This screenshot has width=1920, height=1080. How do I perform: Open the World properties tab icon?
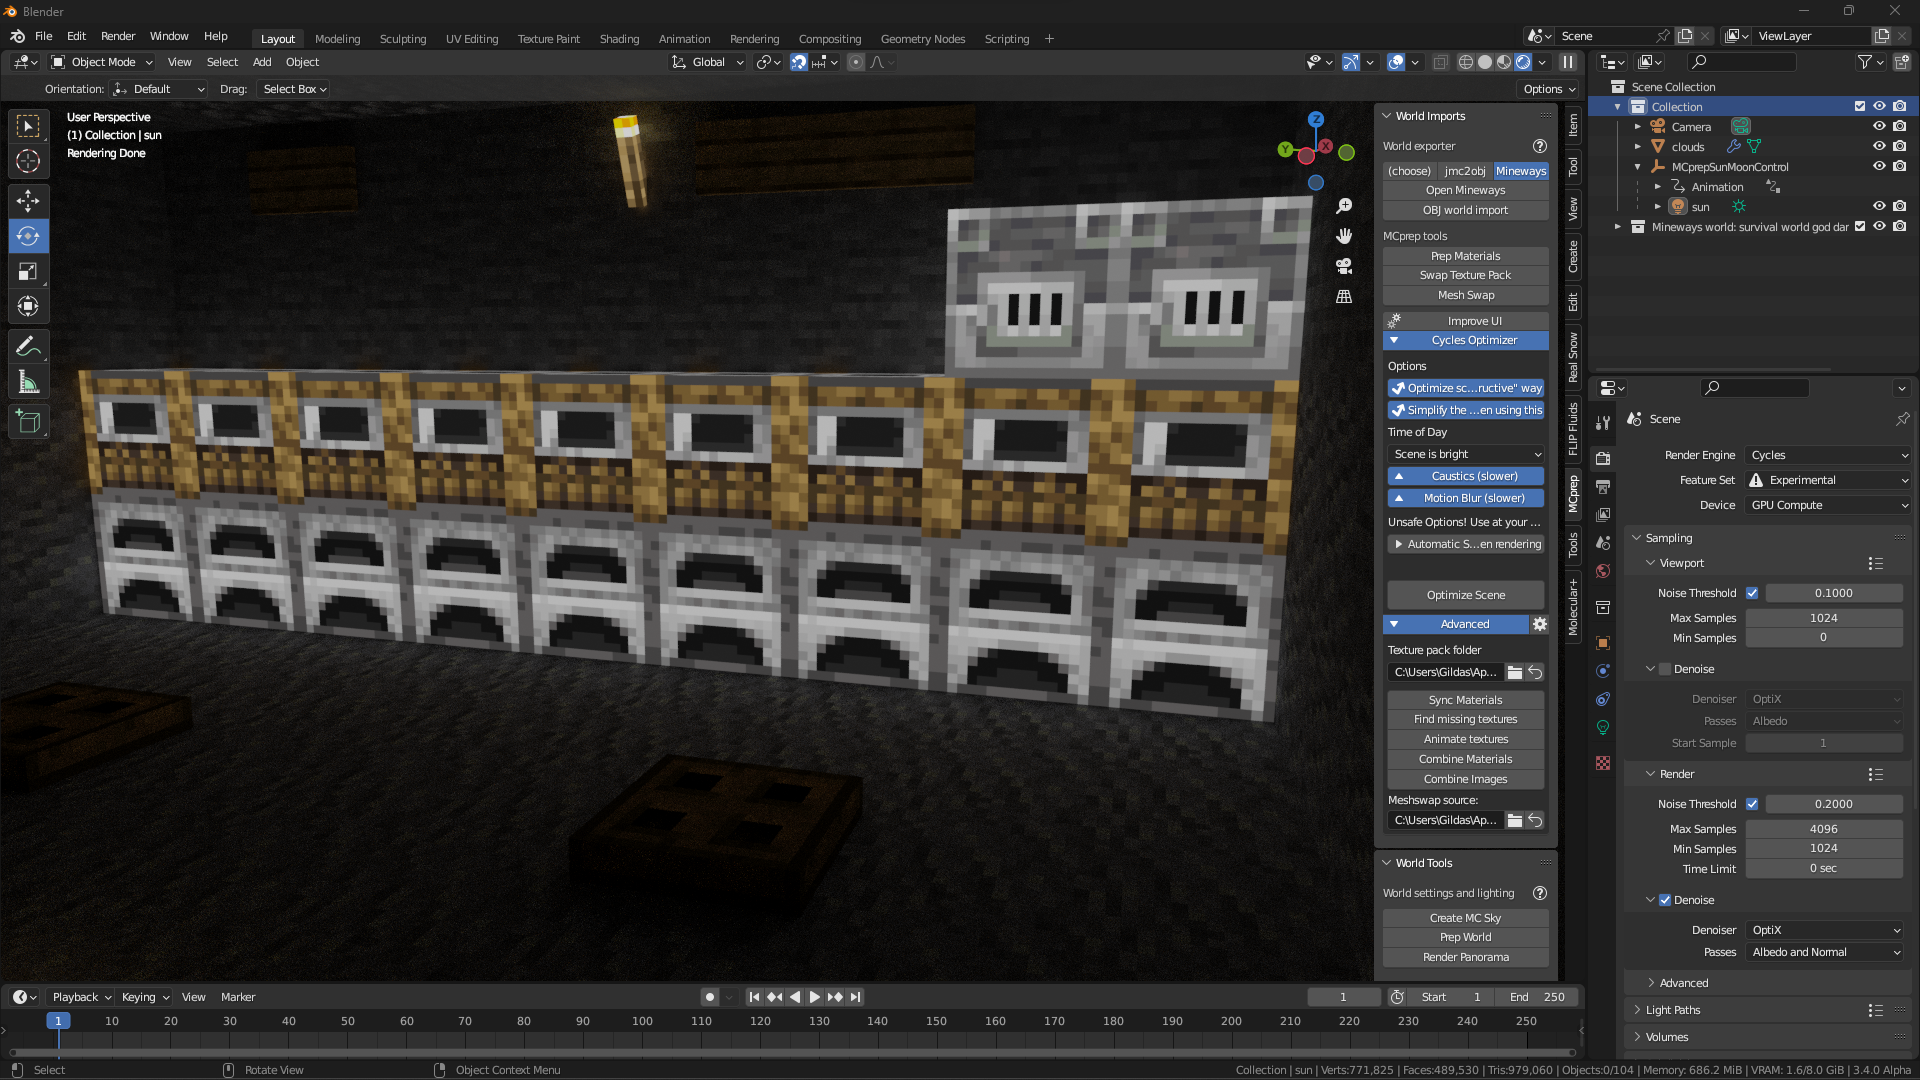point(1603,571)
